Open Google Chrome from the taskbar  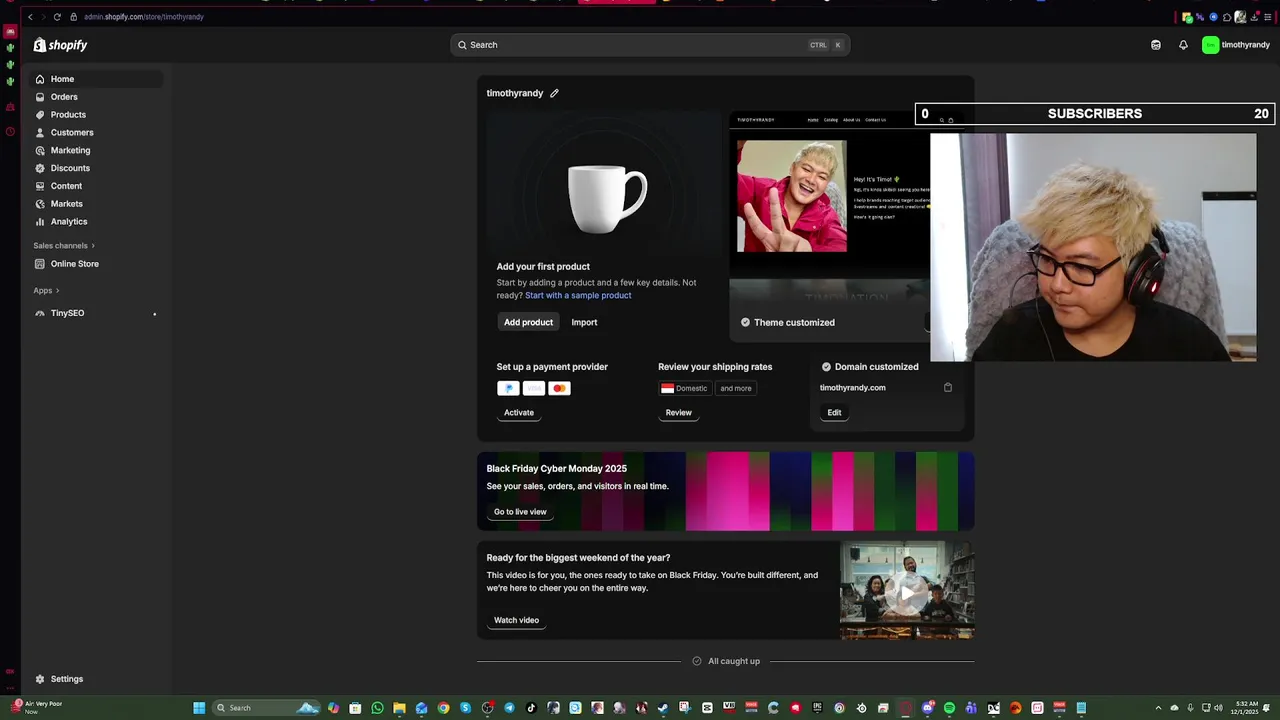[x=443, y=708]
